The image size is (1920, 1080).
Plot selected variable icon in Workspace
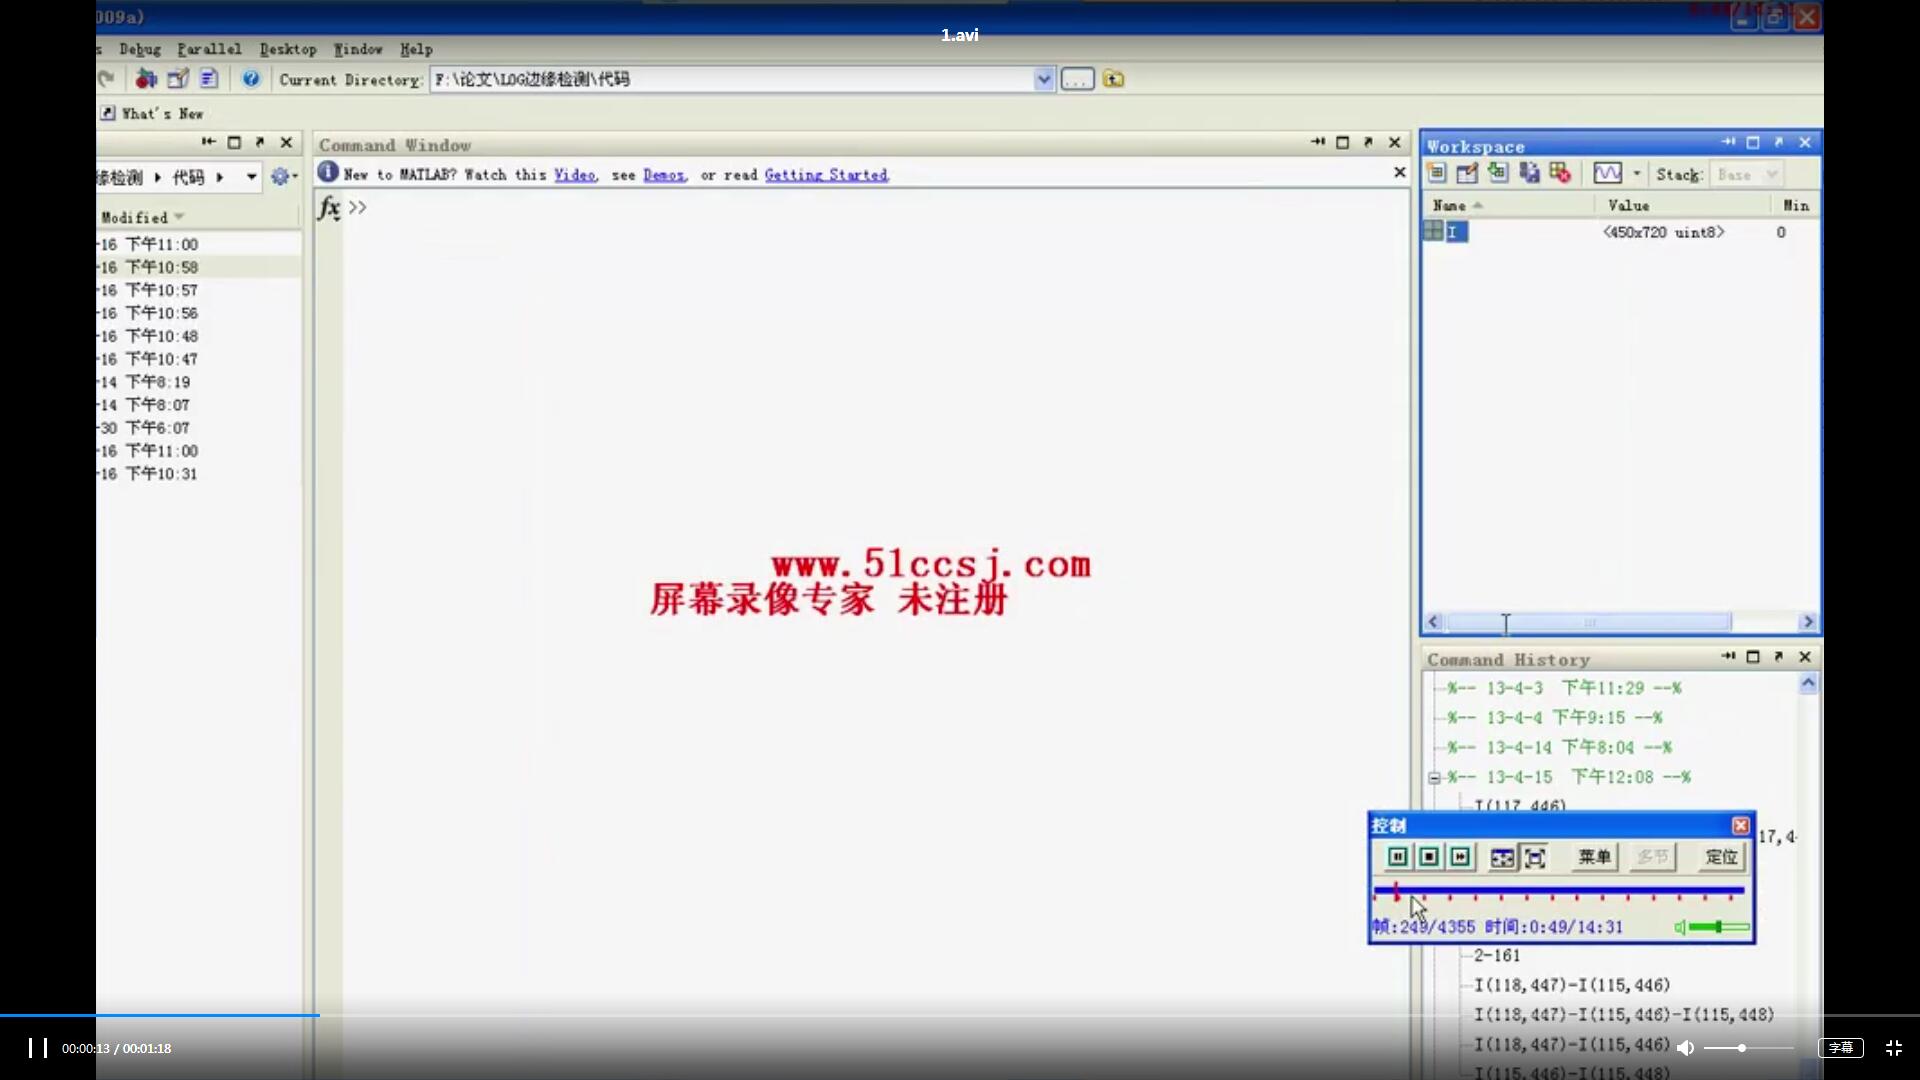pos(1607,173)
